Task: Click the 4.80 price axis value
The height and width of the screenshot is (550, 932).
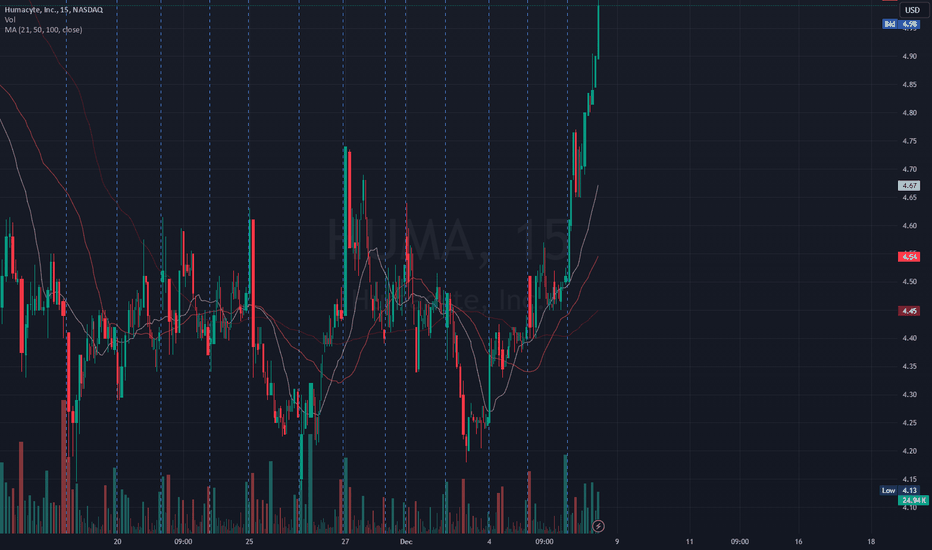Action: click(909, 113)
